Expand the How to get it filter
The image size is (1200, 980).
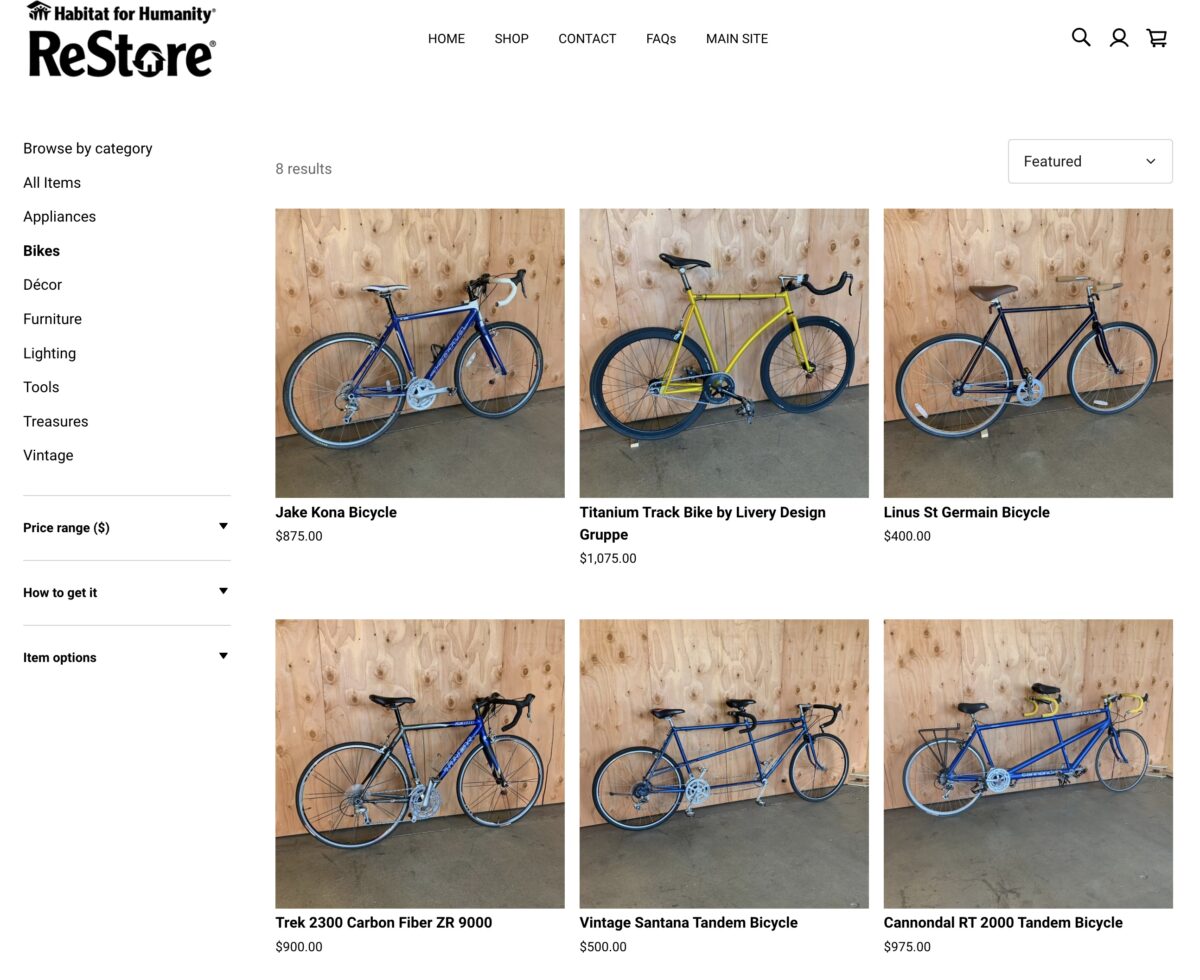pos(126,592)
